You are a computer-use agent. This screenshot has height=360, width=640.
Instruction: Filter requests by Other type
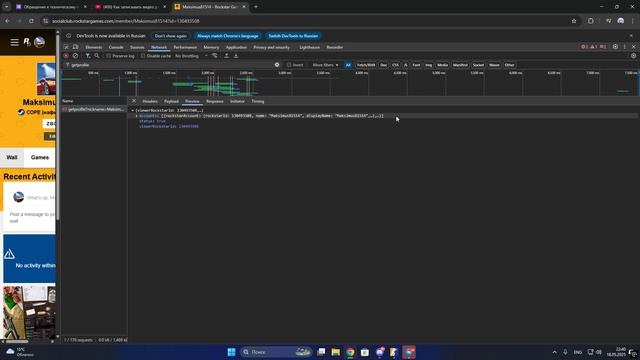[x=509, y=65]
